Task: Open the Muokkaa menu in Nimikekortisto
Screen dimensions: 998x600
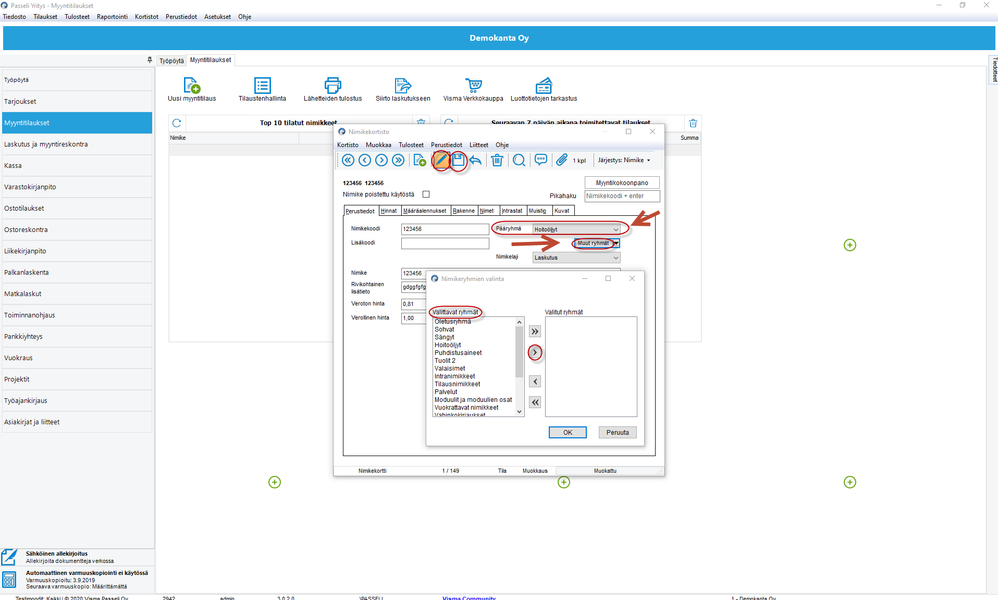Action: (379, 145)
